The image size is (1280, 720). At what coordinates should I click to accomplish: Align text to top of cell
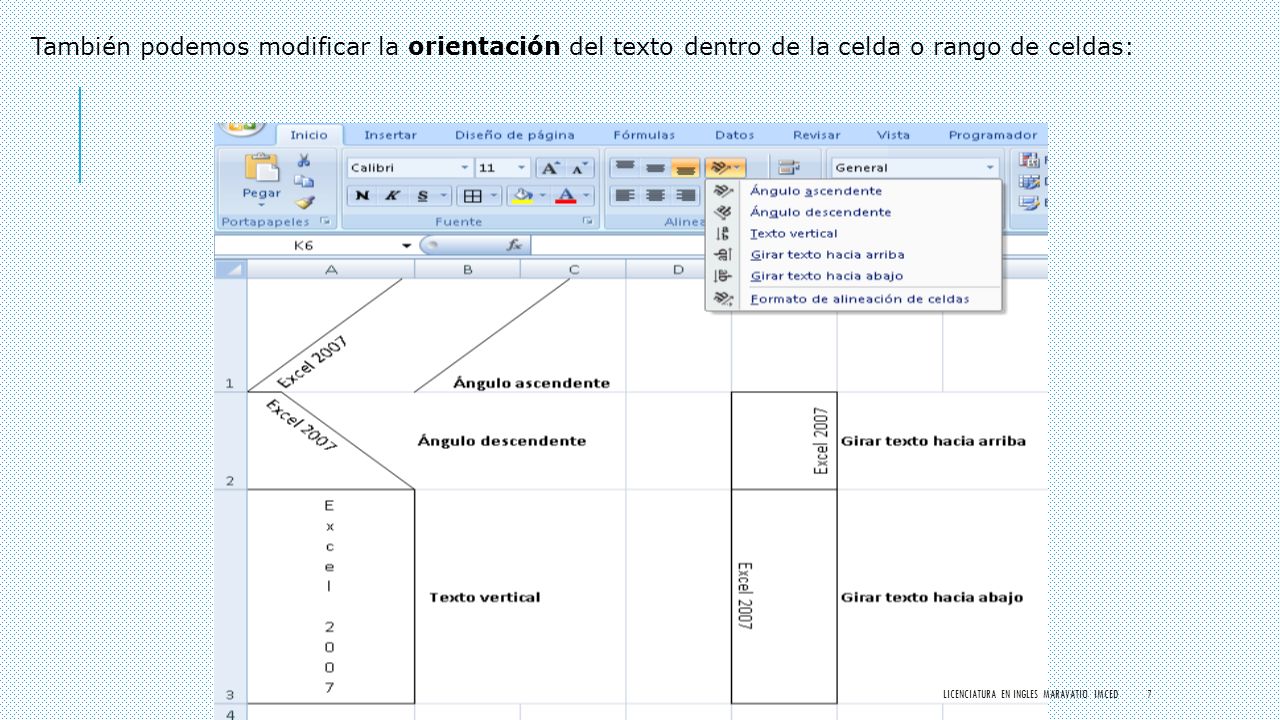pyautogui.click(x=625, y=168)
